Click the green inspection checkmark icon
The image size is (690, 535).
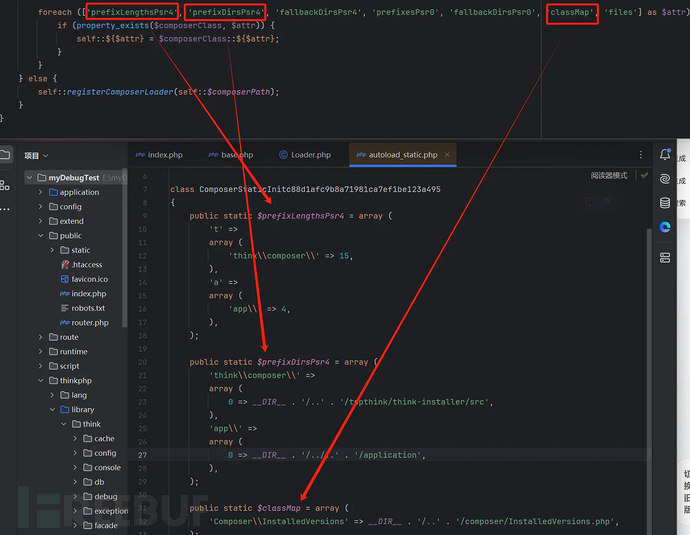pos(644,175)
